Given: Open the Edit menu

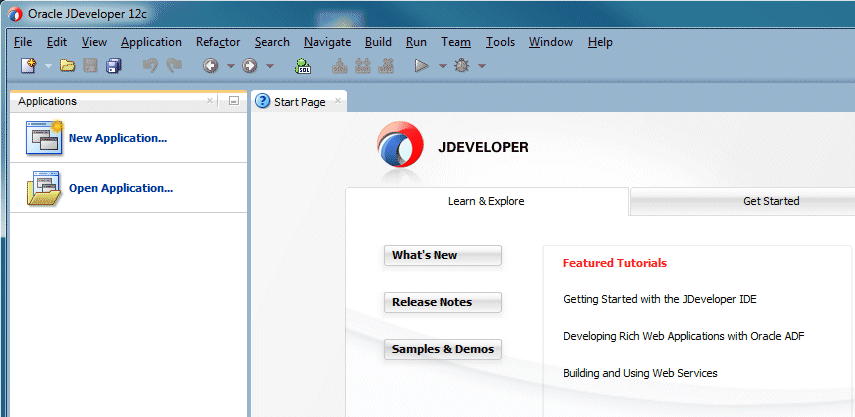Looking at the screenshot, I should coord(57,42).
